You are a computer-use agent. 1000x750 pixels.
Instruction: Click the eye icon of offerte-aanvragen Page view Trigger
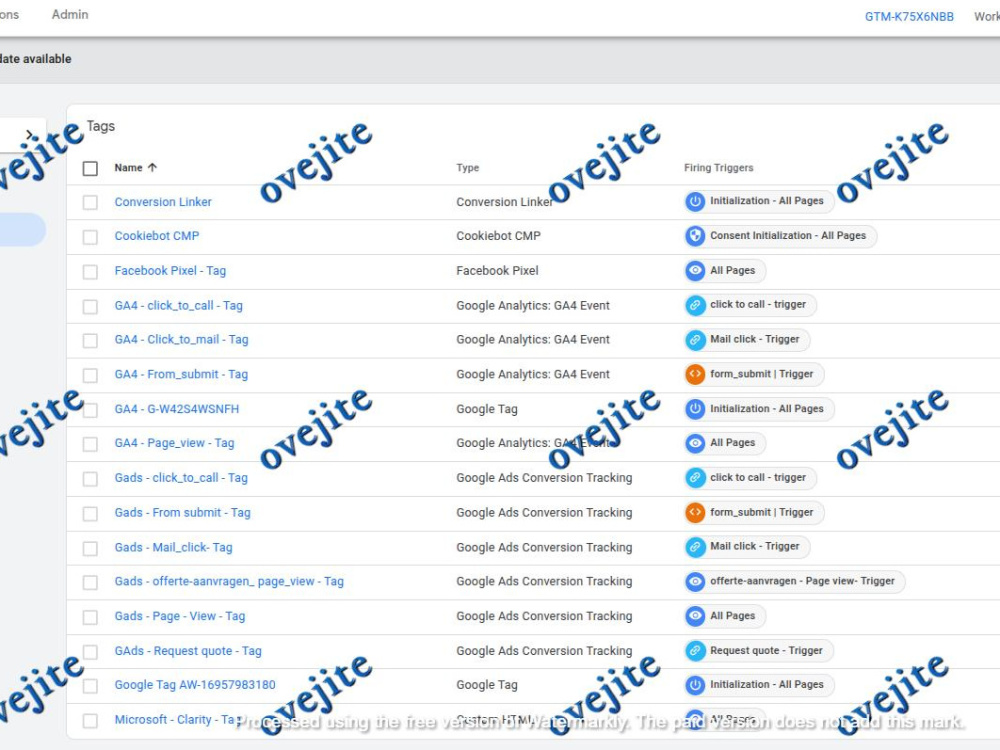point(695,581)
